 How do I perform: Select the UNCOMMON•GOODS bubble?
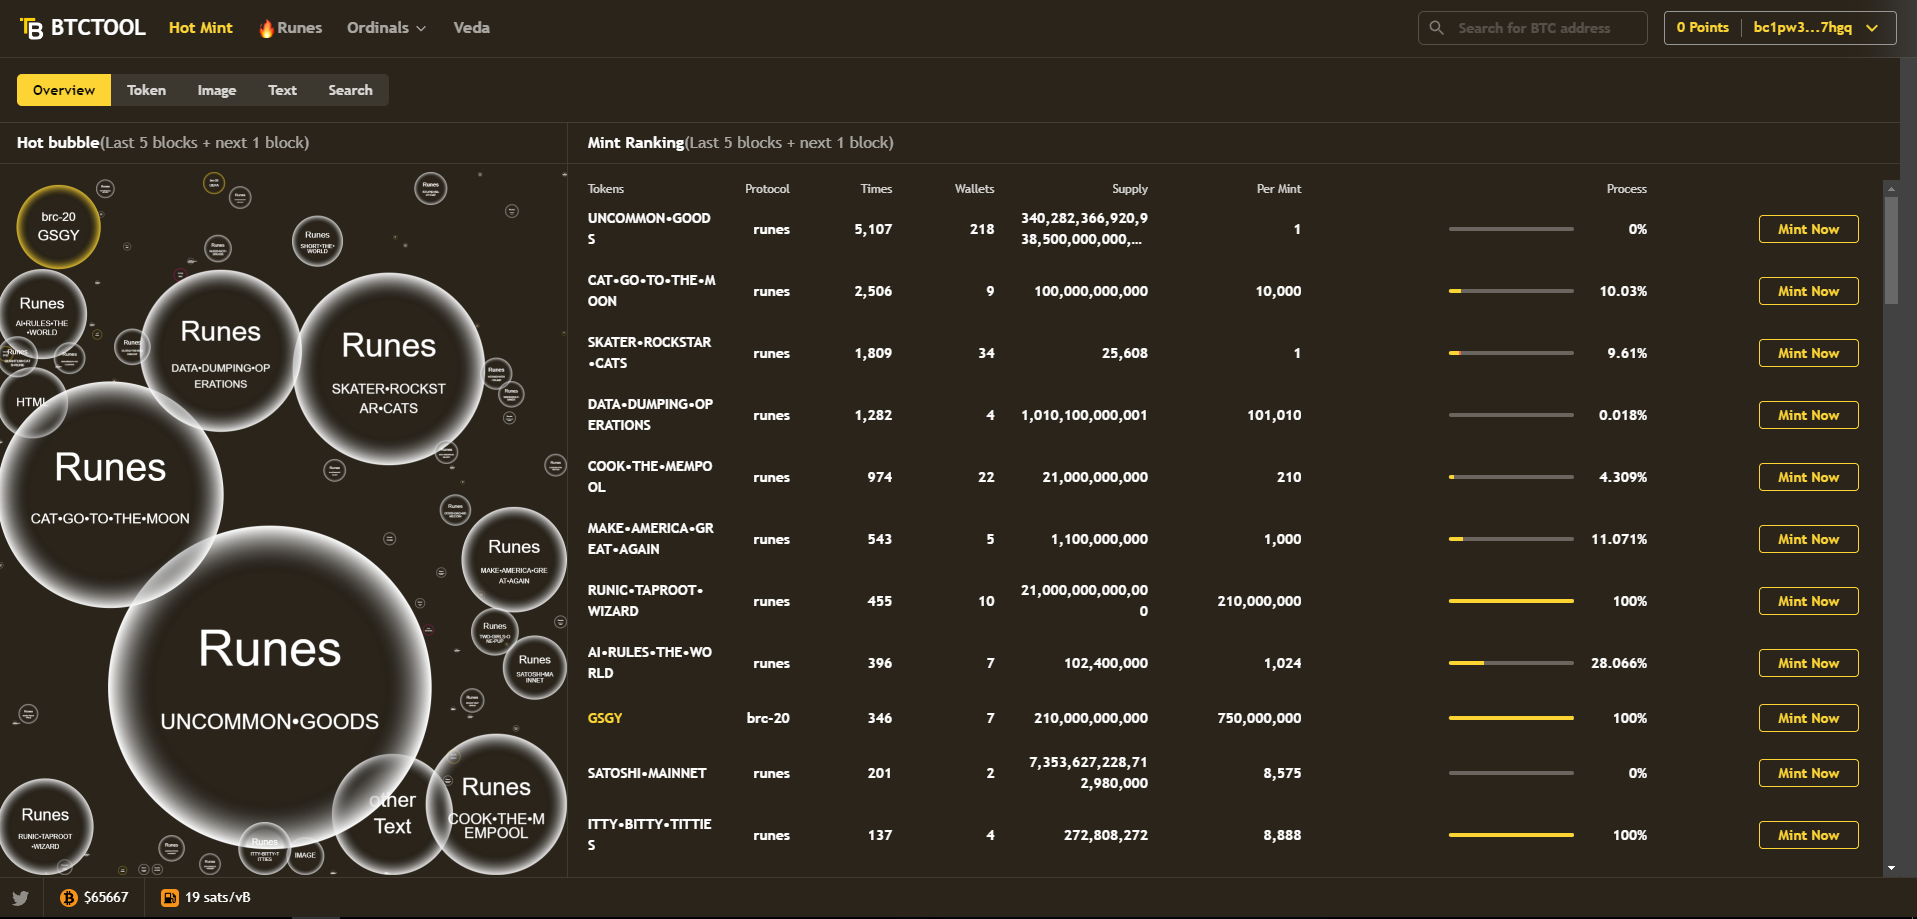coord(270,687)
